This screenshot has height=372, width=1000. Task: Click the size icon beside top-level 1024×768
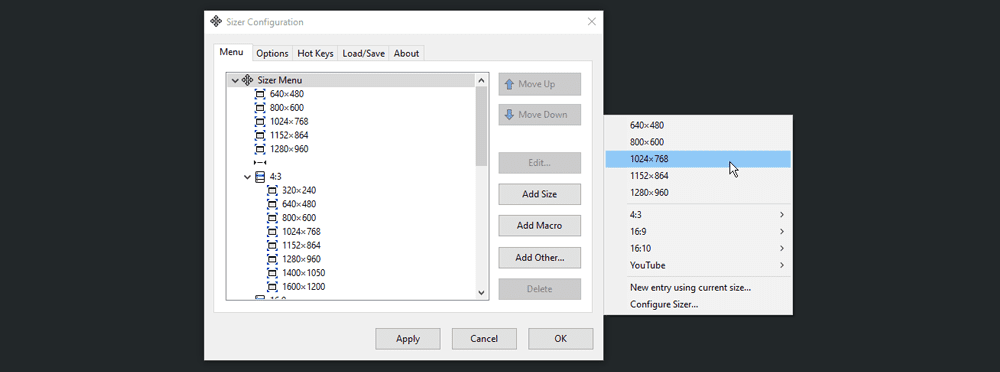point(260,122)
